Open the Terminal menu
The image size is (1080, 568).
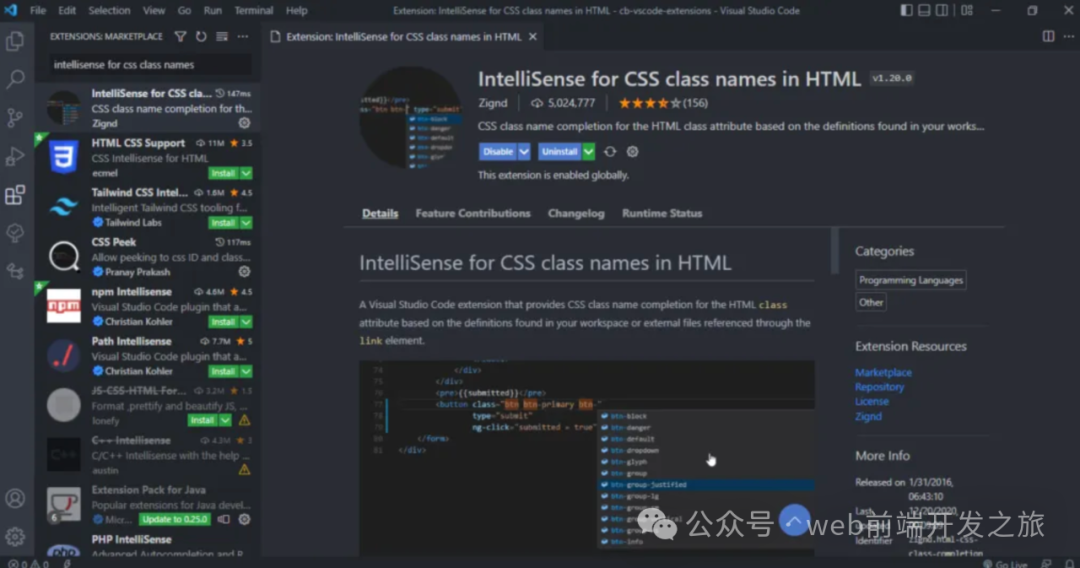pyautogui.click(x=253, y=10)
